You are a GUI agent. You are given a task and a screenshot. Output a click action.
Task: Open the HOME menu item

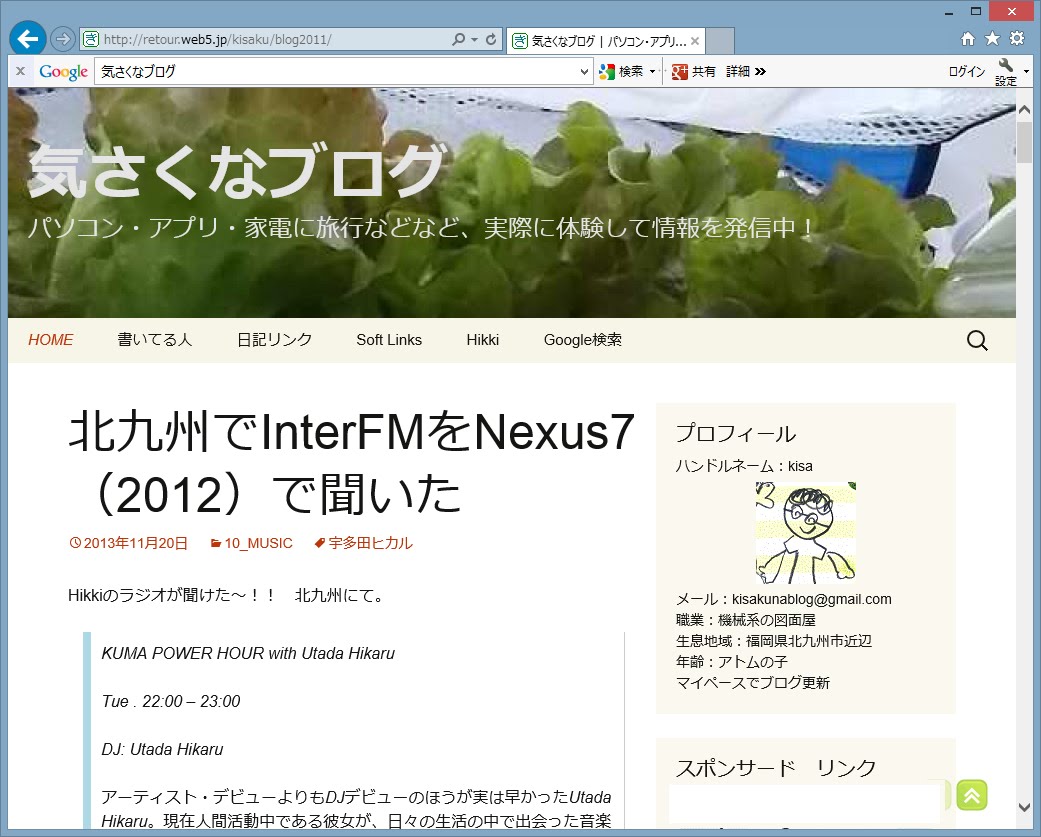tap(50, 340)
